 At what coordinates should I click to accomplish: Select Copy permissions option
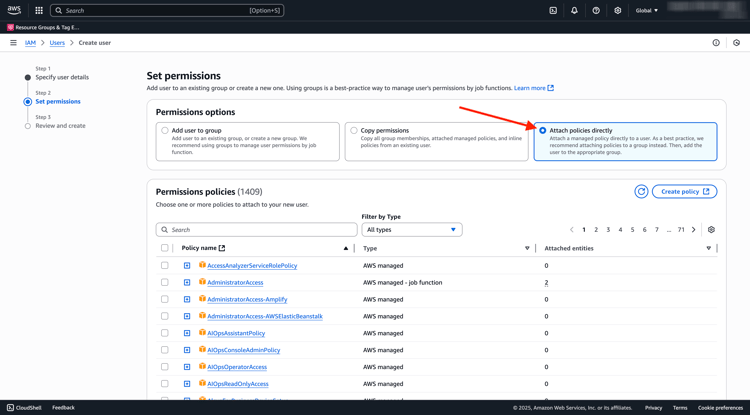click(354, 131)
